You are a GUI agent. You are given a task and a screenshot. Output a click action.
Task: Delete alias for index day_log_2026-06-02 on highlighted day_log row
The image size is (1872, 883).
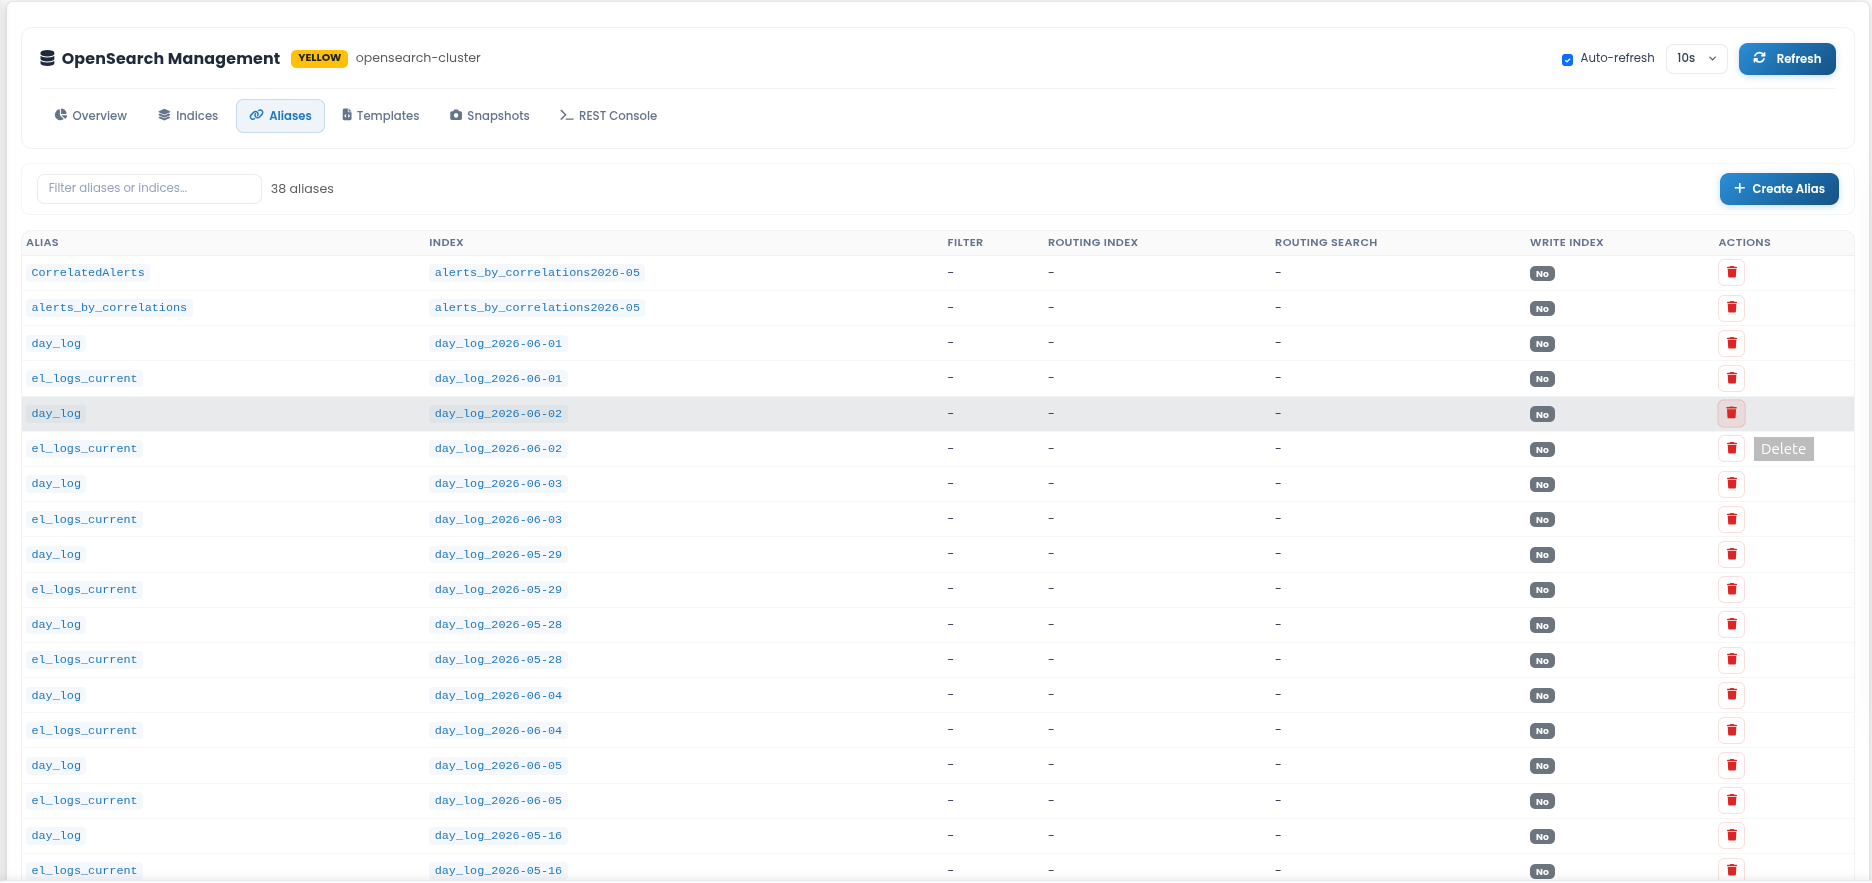[1731, 414]
